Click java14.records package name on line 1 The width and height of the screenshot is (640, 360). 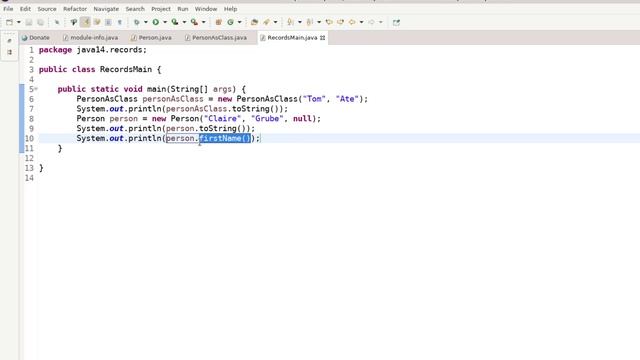pyautogui.click(x=109, y=50)
